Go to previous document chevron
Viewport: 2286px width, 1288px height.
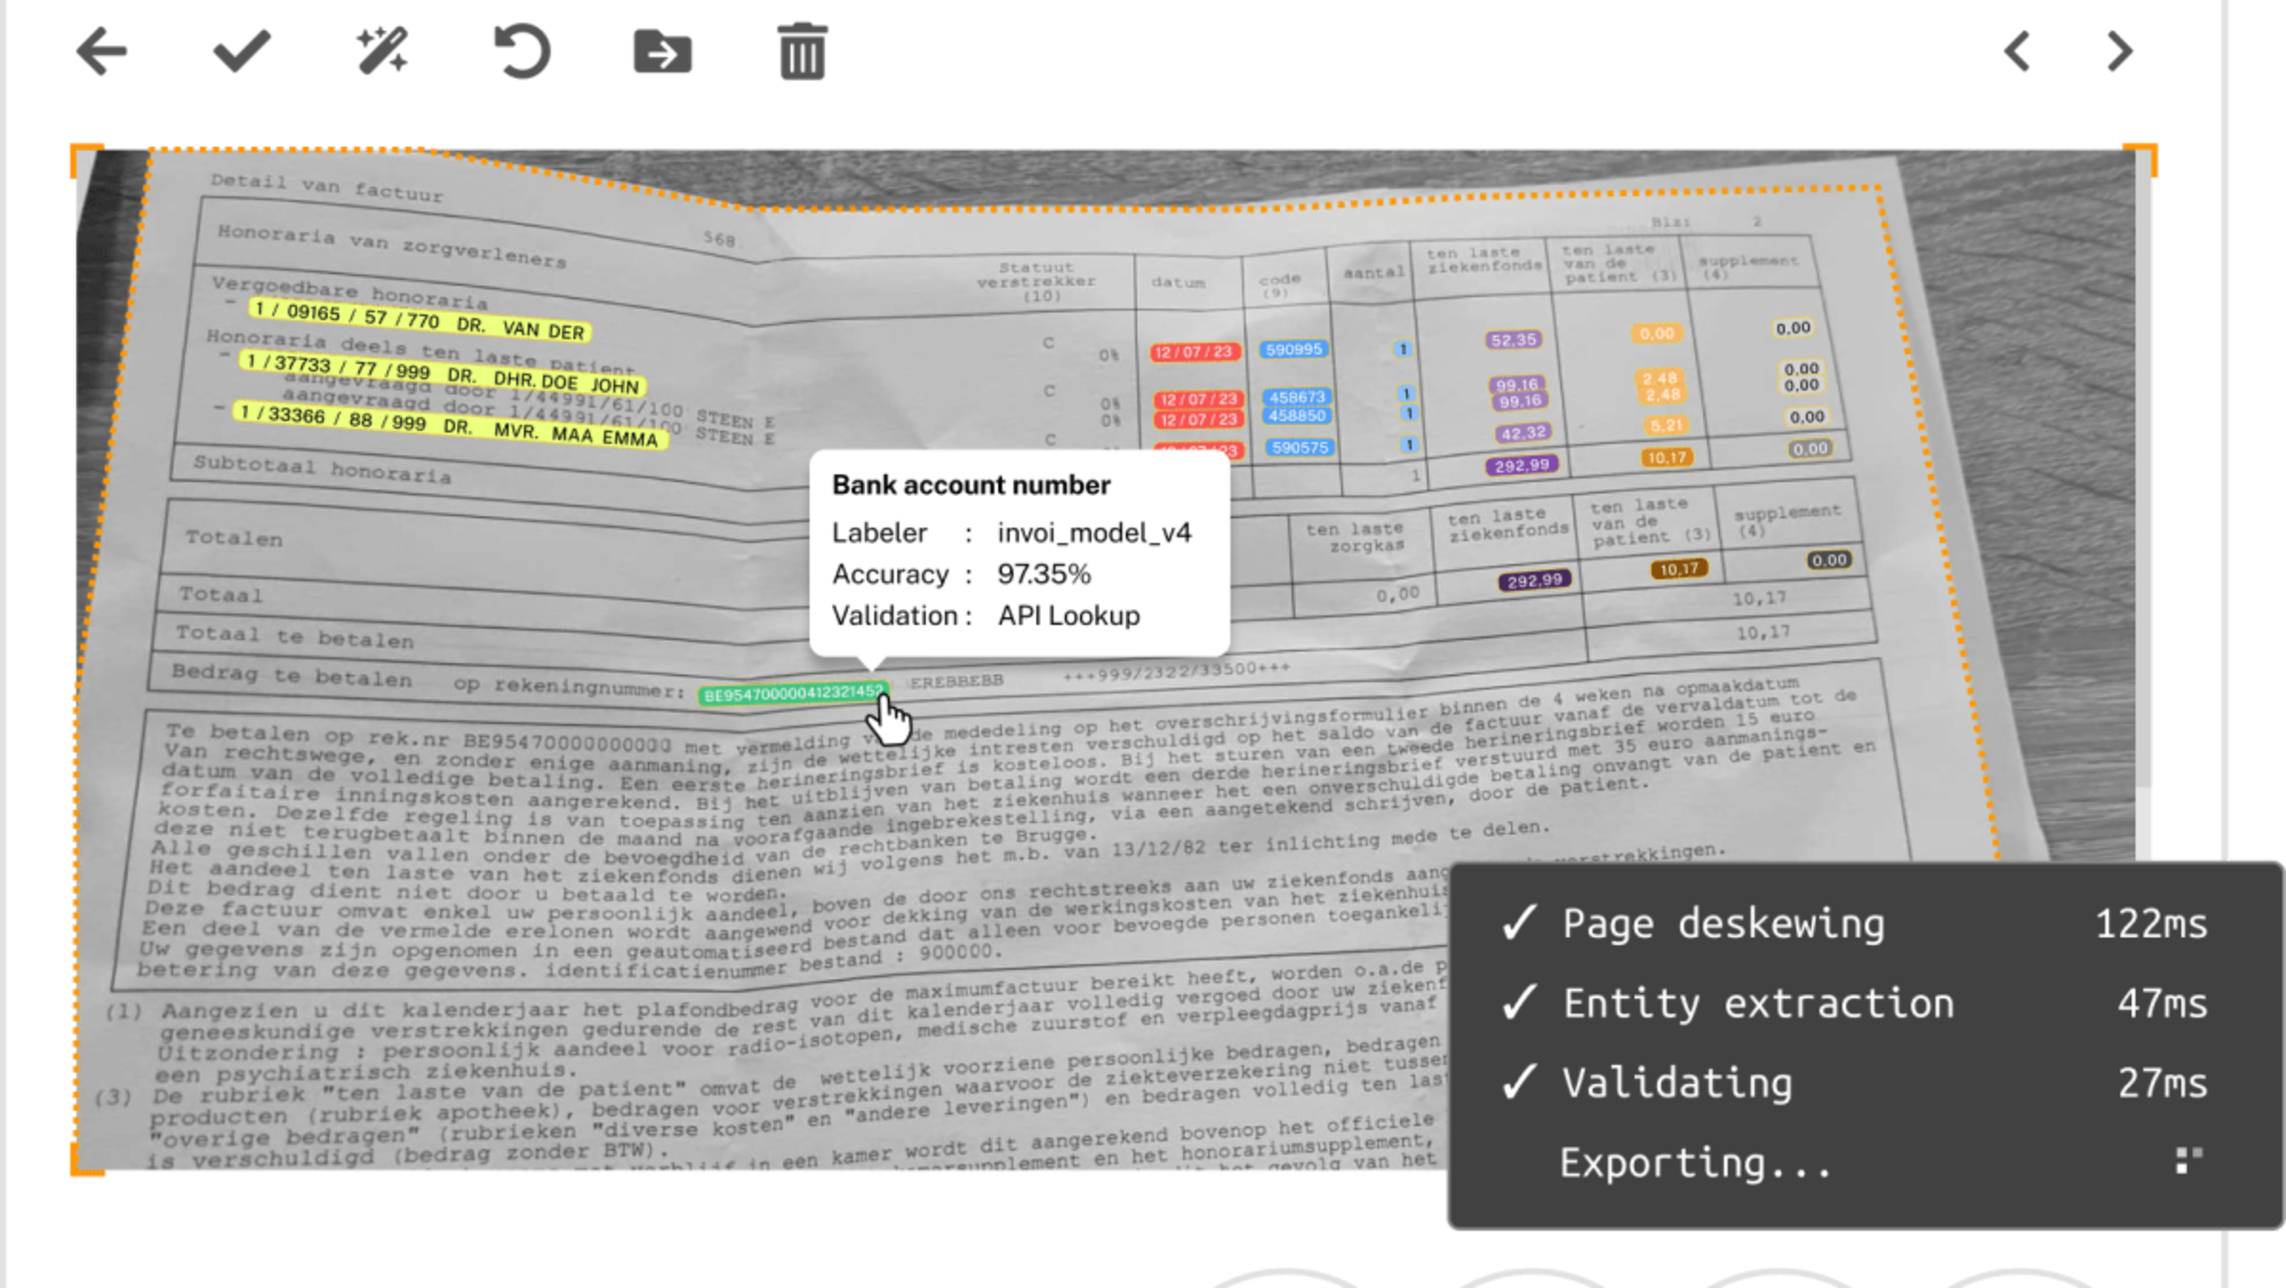pos(2017,52)
